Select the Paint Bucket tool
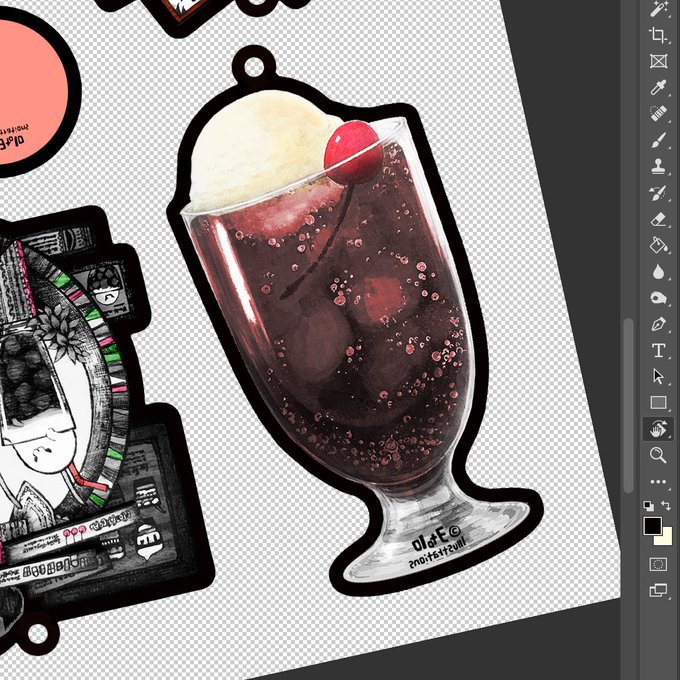 coord(658,245)
